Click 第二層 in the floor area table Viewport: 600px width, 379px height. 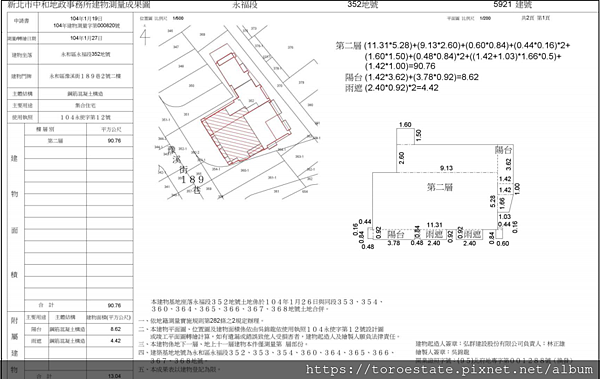click(55, 141)
